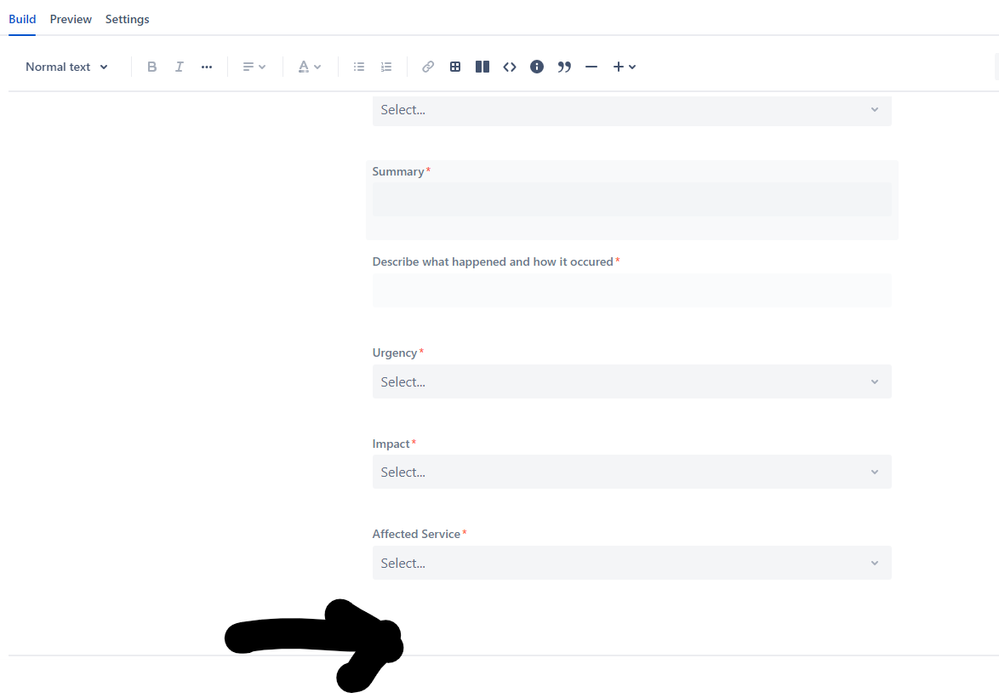The height and width of the screenshot is (694, 999).
Task: Click the Affected Service label
Action: (416, 534)
